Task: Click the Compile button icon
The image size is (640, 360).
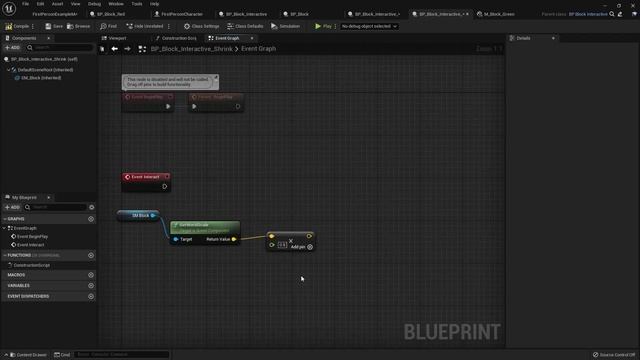Action: point(8,26)
